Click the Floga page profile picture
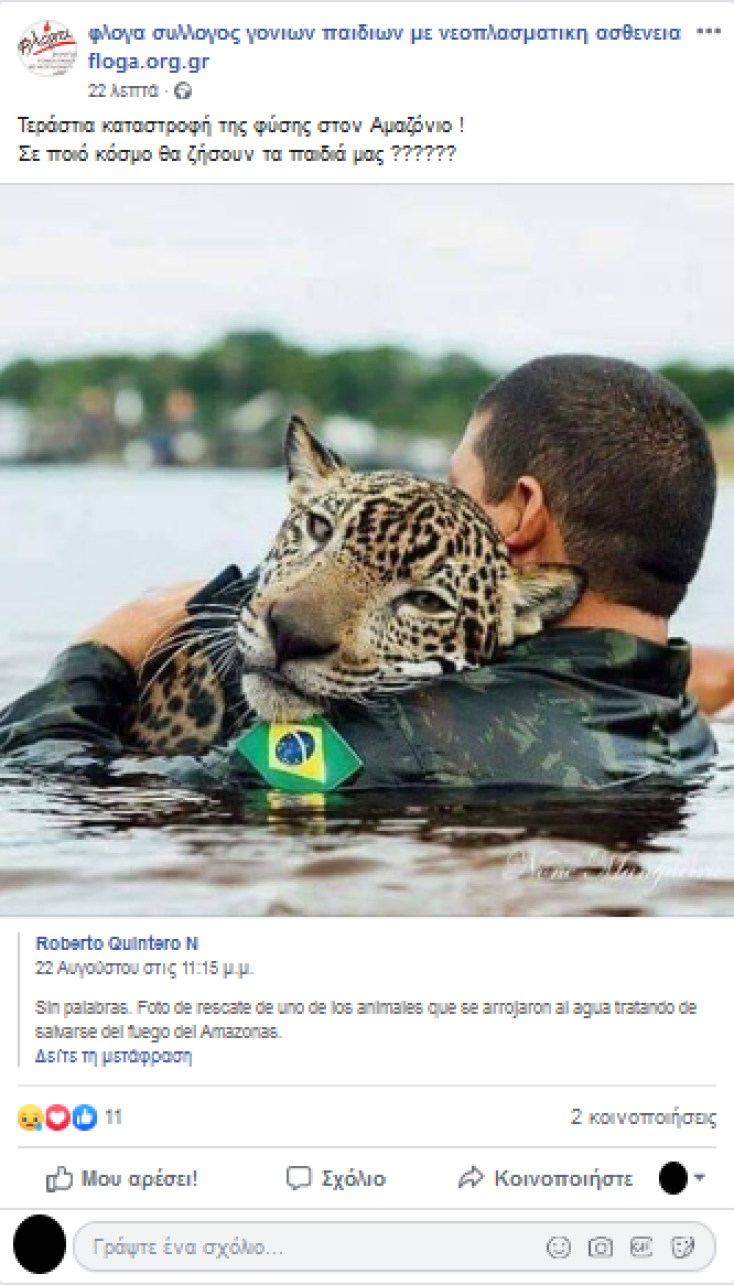The width and height of the screenshot is (734, 1285). click(47, 49)
